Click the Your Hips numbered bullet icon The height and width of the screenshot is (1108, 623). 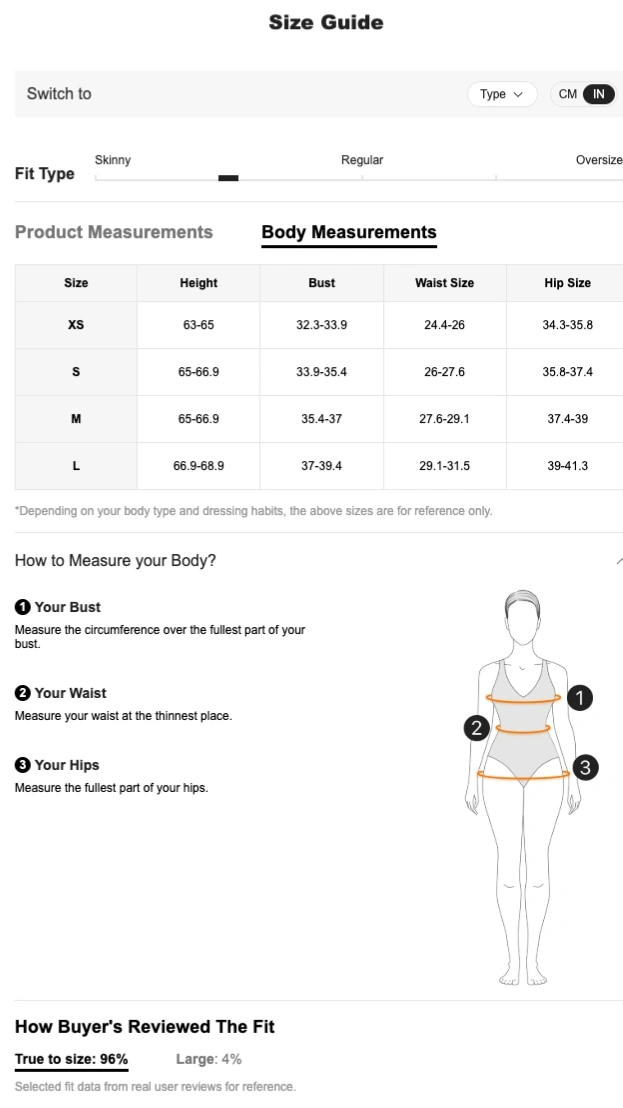tap(22, 765)
